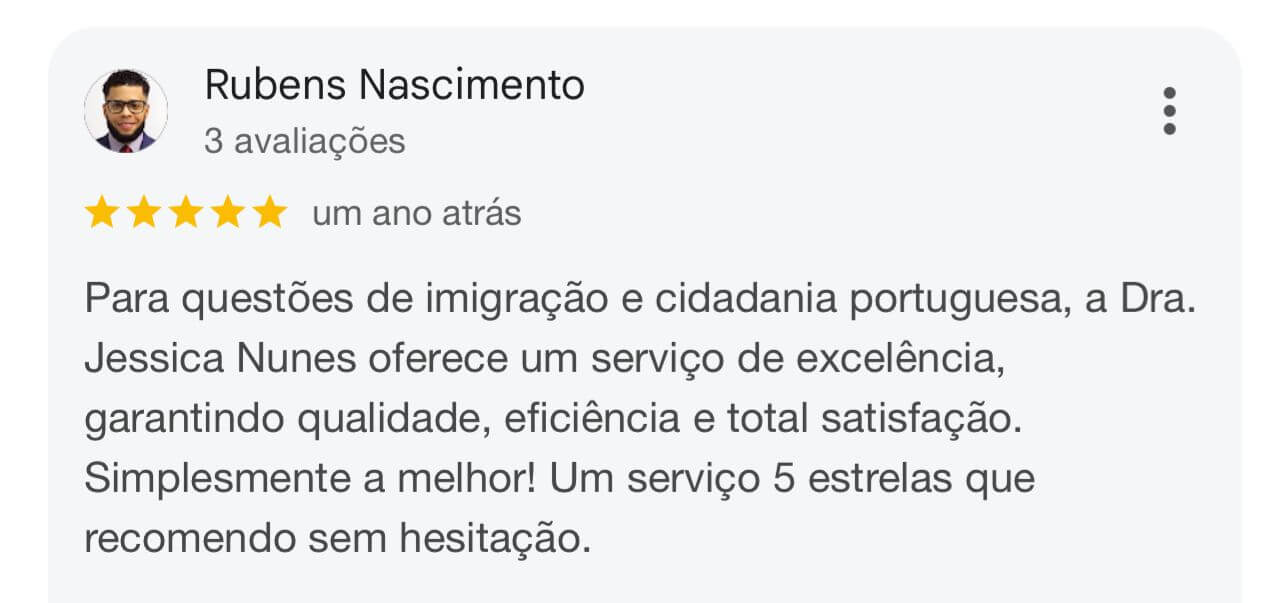Click the first gold rating star
Viewport: 1283px width, 603px height.
pos(101,213)
